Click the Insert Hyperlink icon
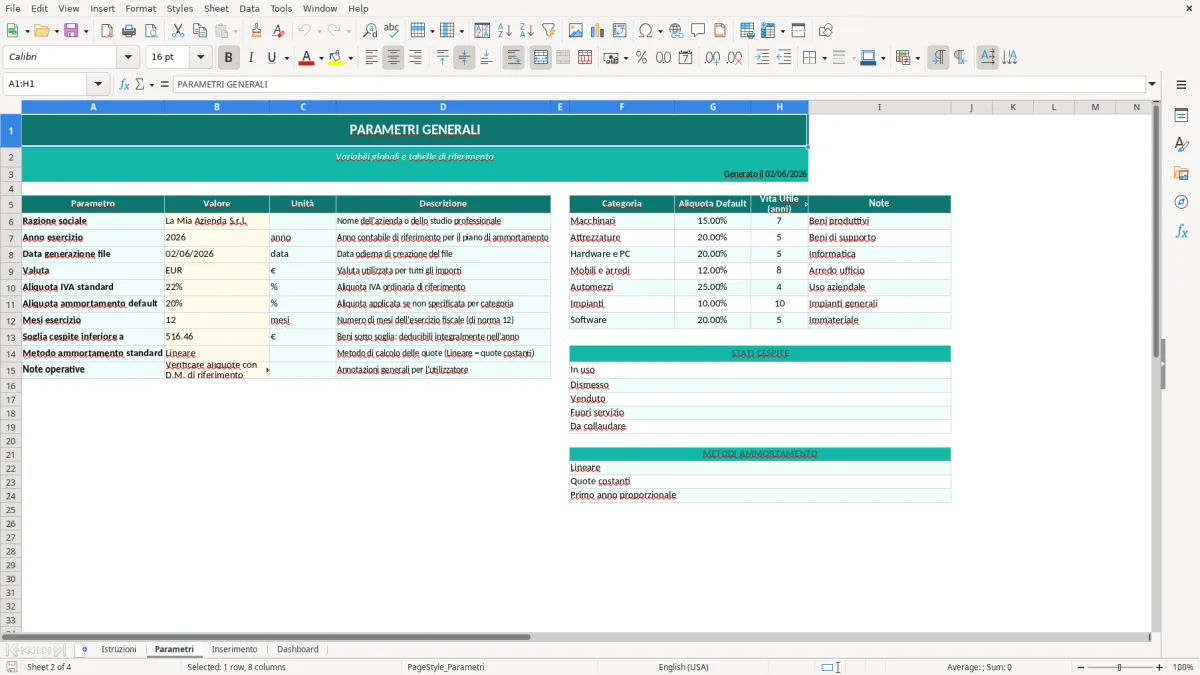This screenshot has width=1200, height=675. click(x=676, y=31)
